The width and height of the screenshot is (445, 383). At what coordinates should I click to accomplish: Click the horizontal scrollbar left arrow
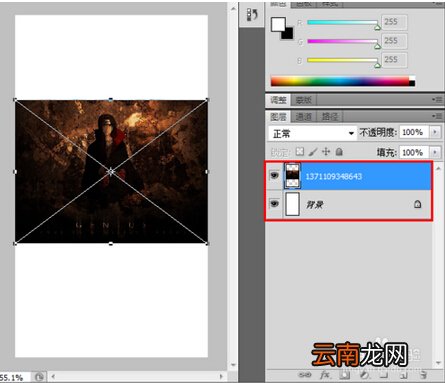pos(53,377)
